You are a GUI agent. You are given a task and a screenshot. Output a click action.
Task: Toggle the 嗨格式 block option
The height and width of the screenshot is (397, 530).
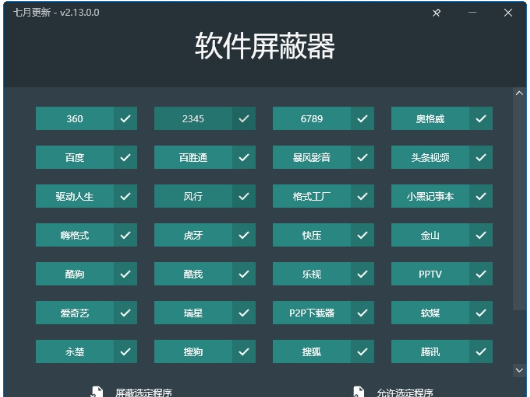[x=87, y=235]
